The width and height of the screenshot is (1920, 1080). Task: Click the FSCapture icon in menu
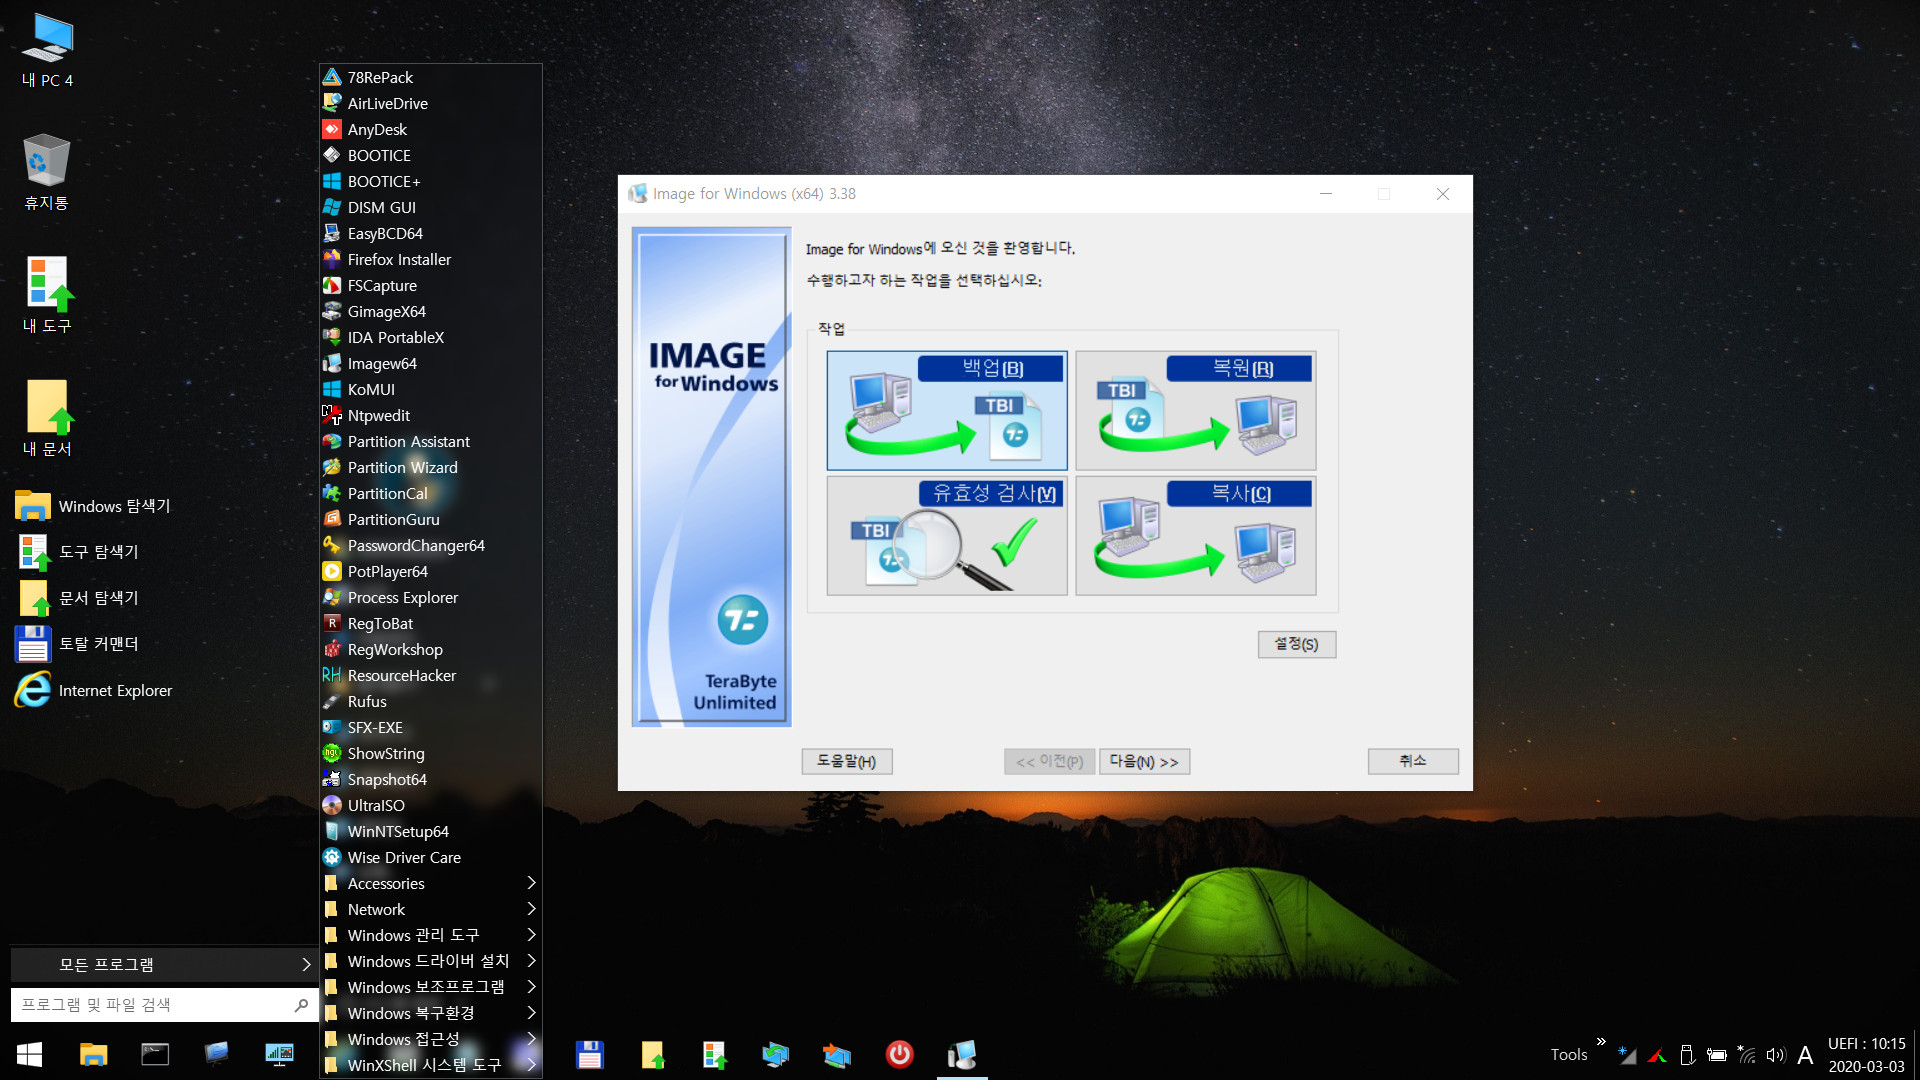332,285
